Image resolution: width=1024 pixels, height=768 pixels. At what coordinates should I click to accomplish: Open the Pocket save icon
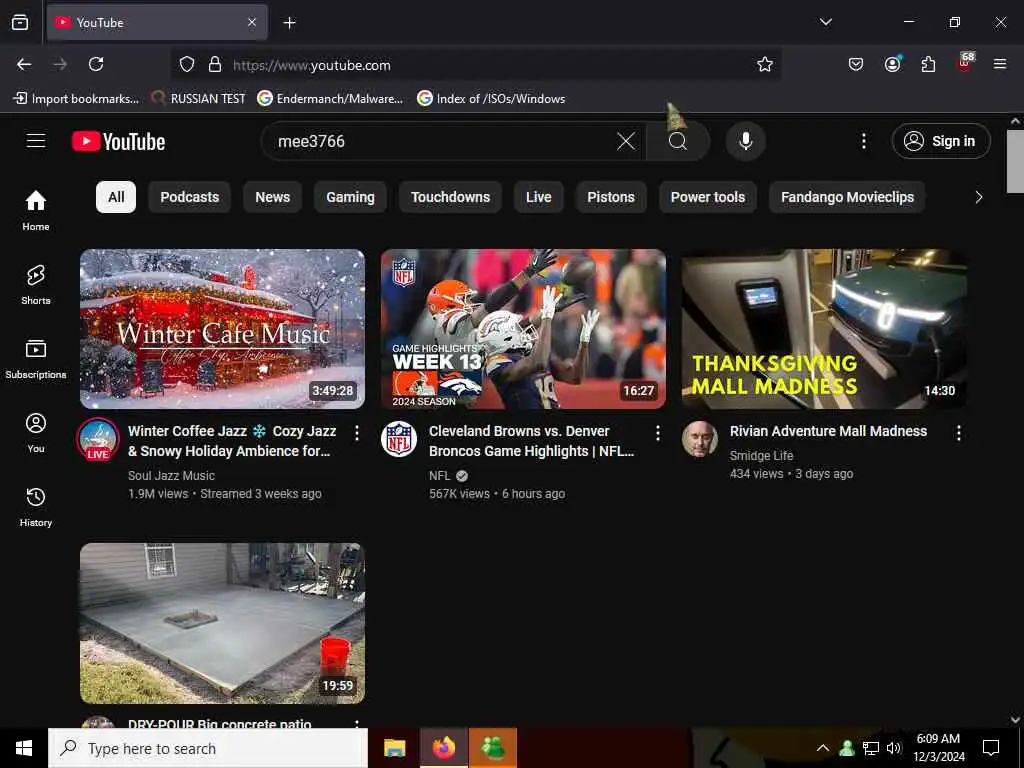(856, 64)
